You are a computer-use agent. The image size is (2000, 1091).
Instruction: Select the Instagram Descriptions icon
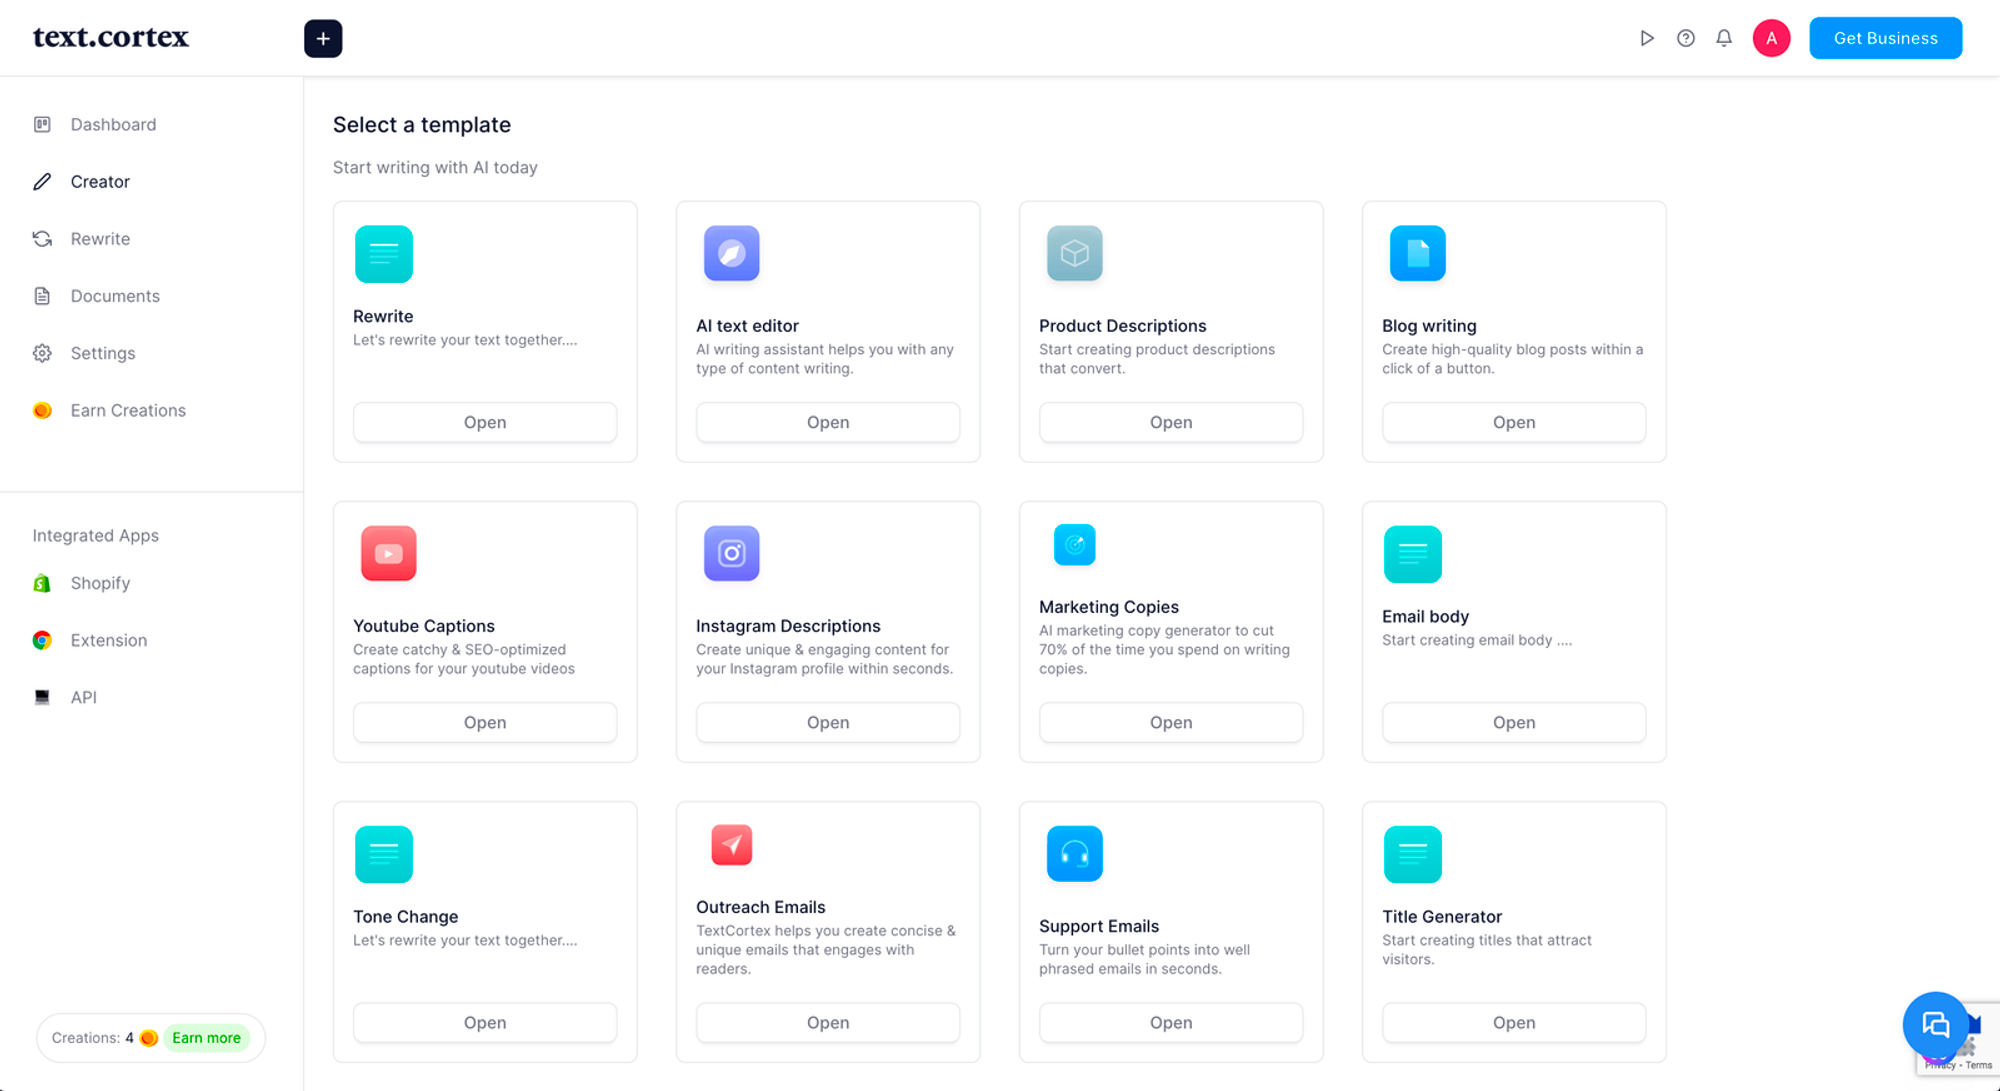pyautogui.click(x=731, y=552)
